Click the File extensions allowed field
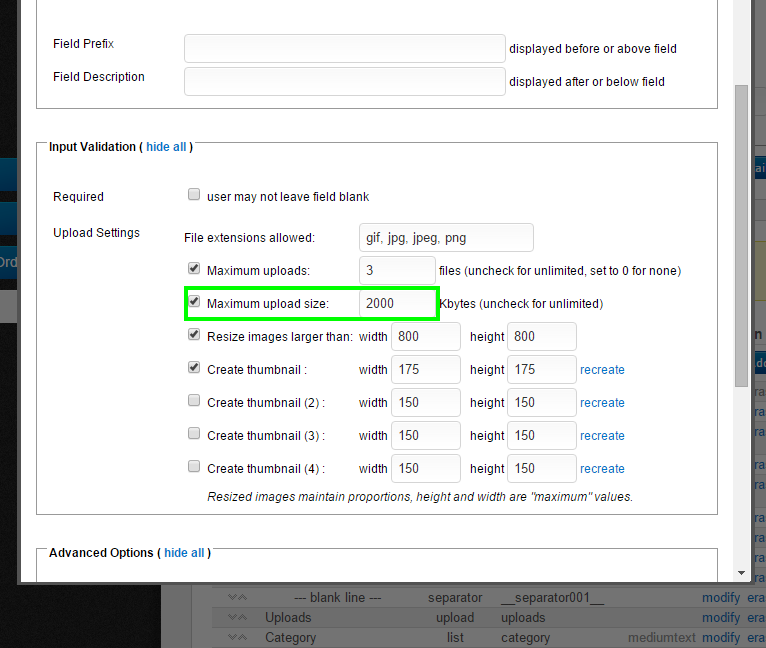Viewport: 766px width, 648px height. (x=446, y=238)
